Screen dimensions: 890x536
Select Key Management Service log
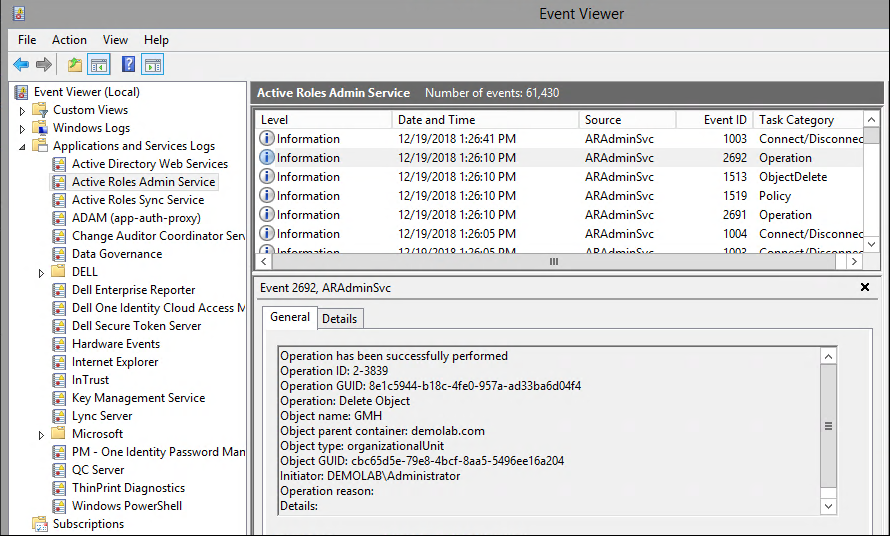[x=138, y=398]
